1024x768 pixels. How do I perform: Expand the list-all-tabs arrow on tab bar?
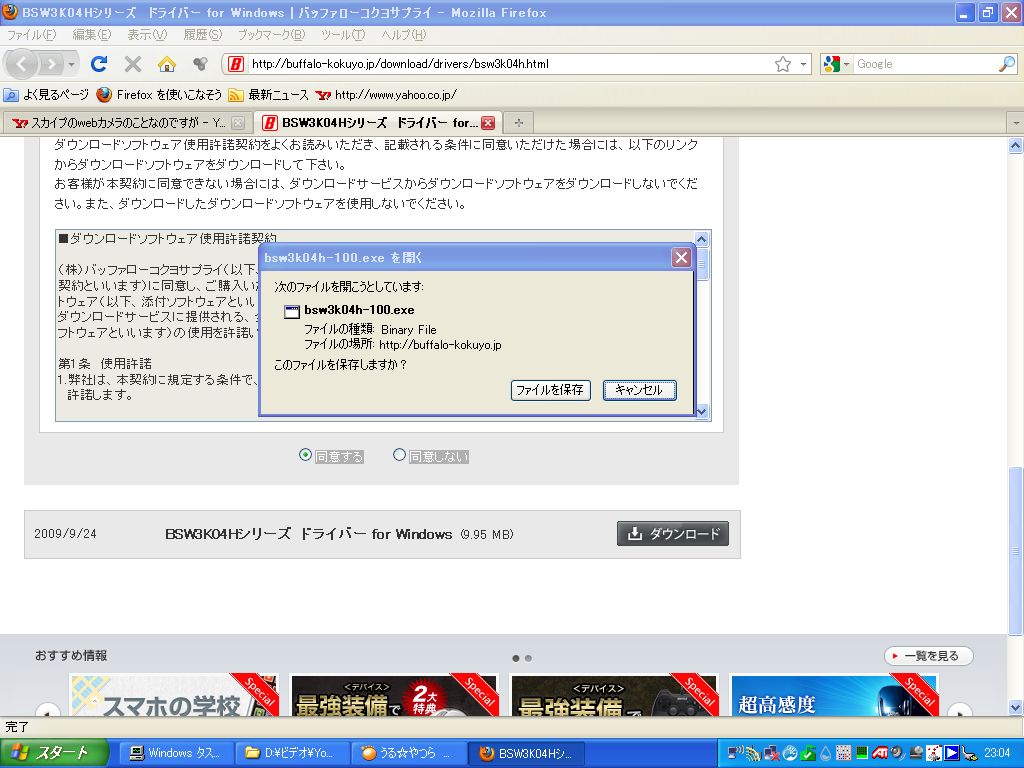[1016, 122]
